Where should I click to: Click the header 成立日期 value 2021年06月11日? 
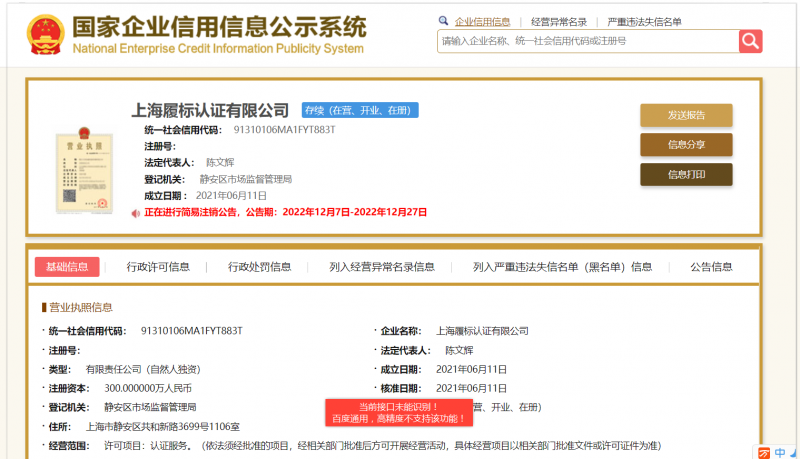231,196
